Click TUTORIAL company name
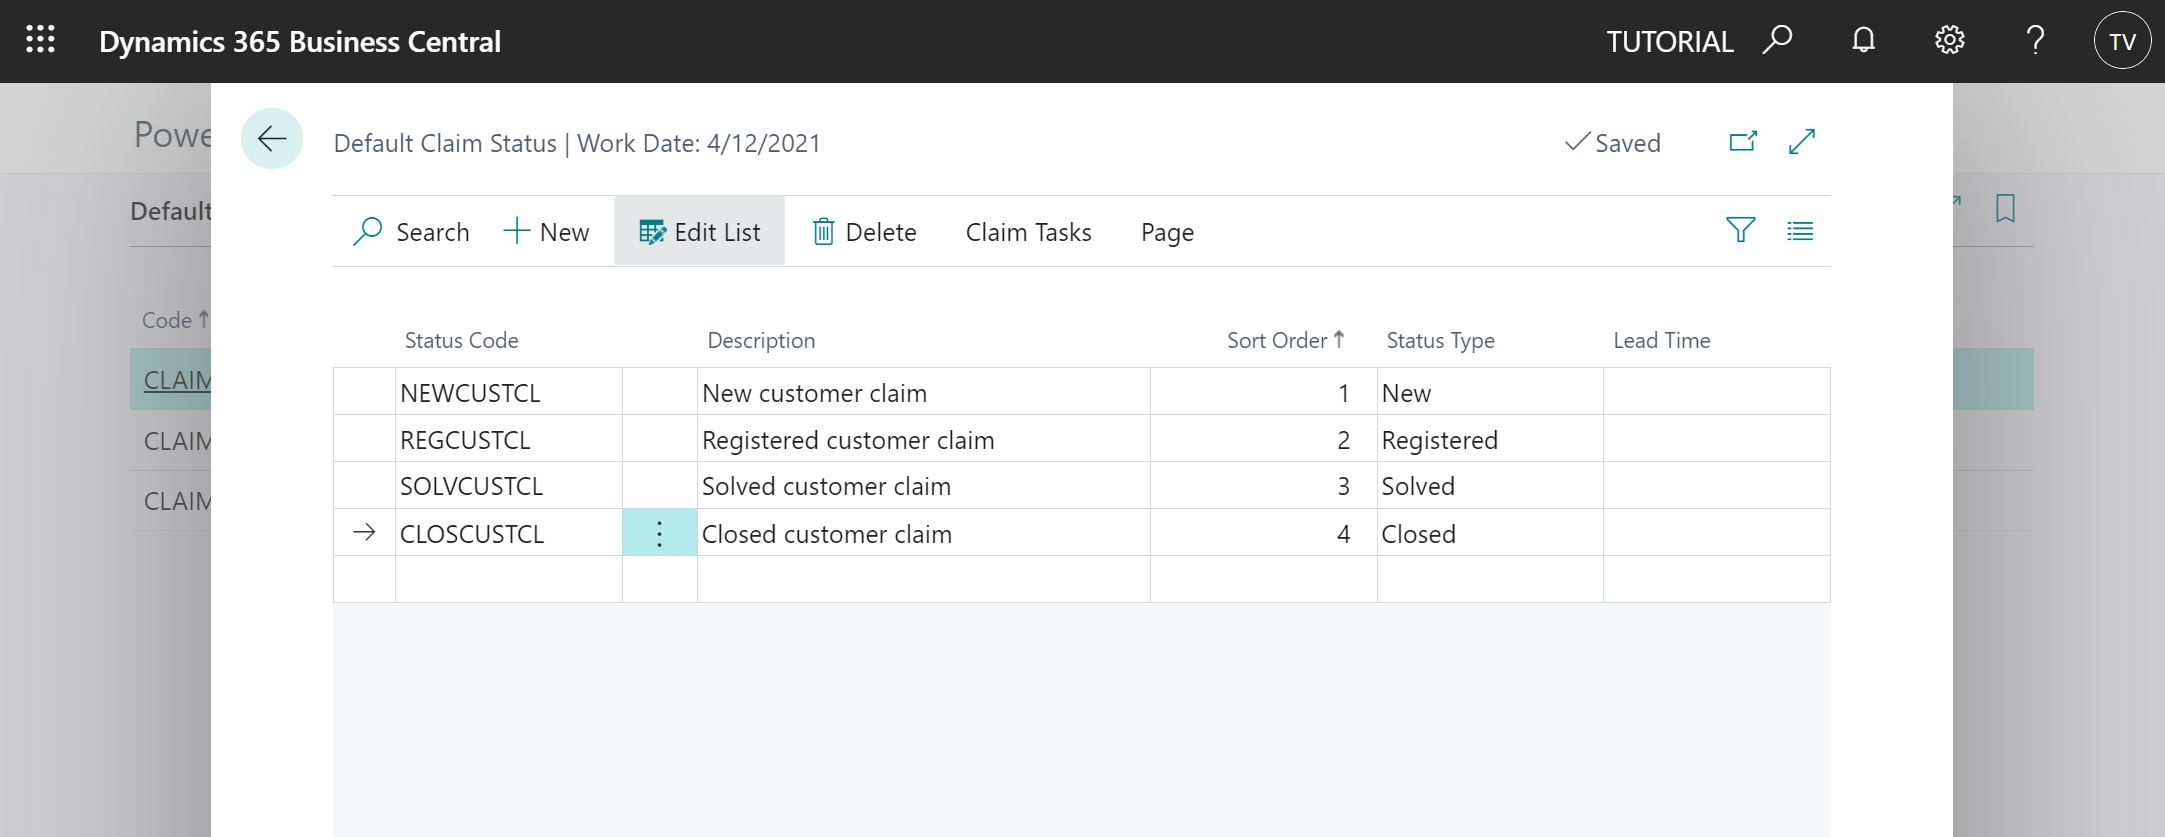2165x837 pixels. tap(1669, 42)
